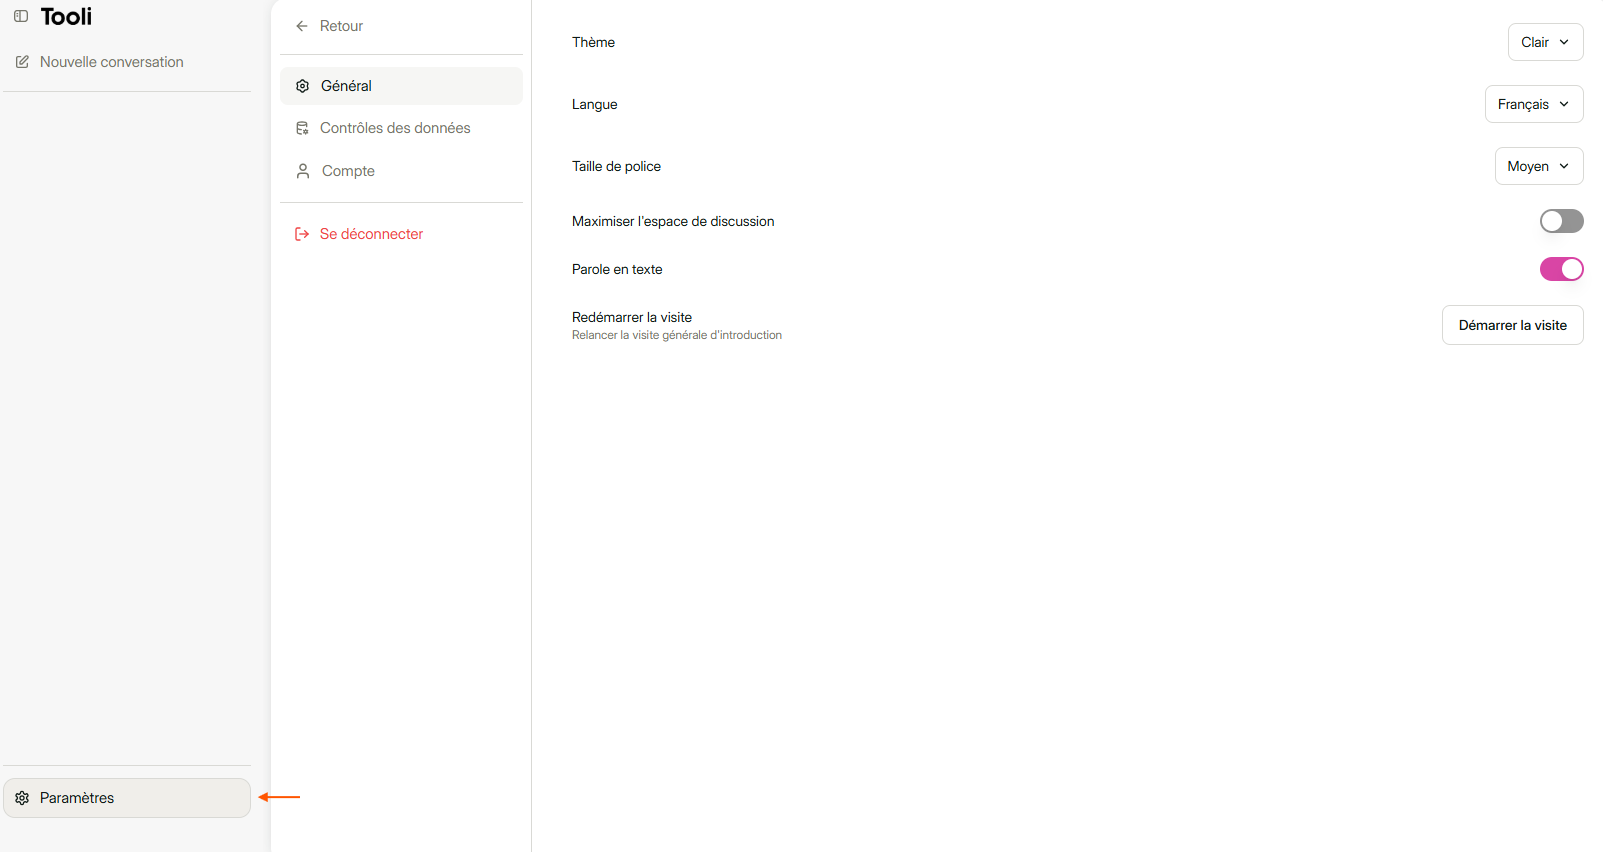This screenshot has width=1603, height=852.
Task: Collapse the sidebar using the panel icon
Action: 21,16
